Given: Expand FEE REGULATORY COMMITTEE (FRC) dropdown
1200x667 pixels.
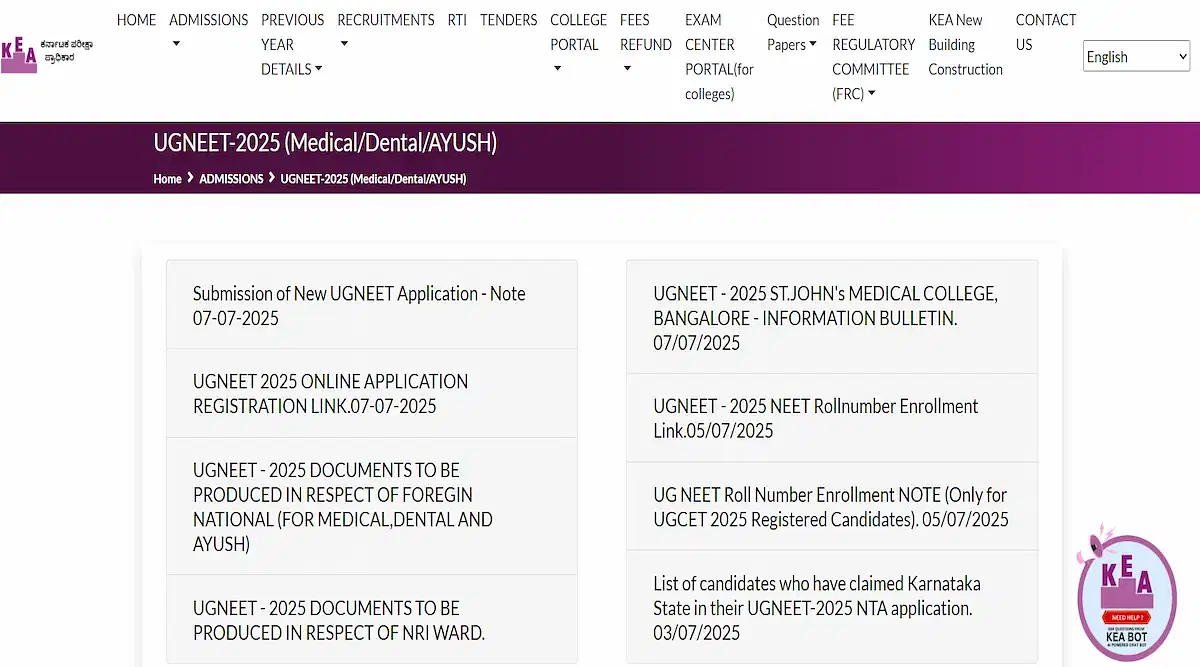Looking at the screenshot, I should point(874,57).
